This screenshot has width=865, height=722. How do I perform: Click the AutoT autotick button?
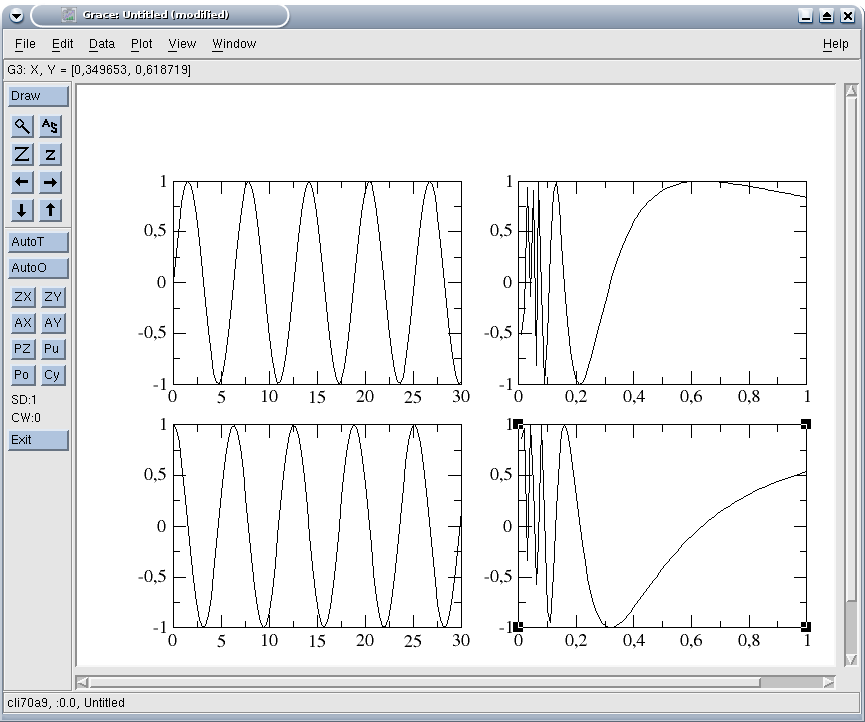coord(38,242)
